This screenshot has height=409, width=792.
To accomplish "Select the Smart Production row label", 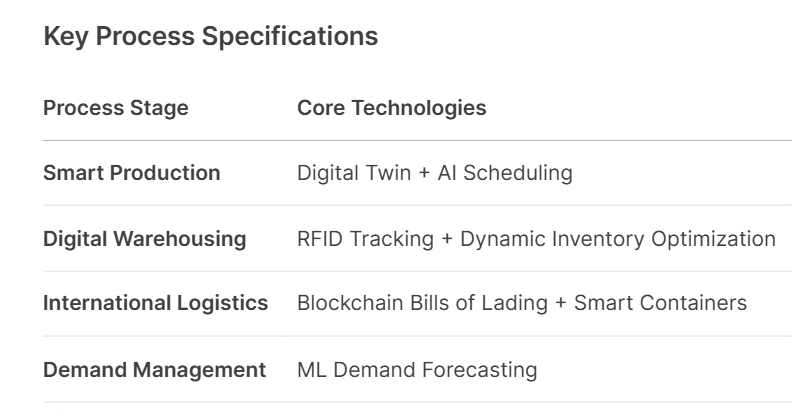I will click(131, 173).
